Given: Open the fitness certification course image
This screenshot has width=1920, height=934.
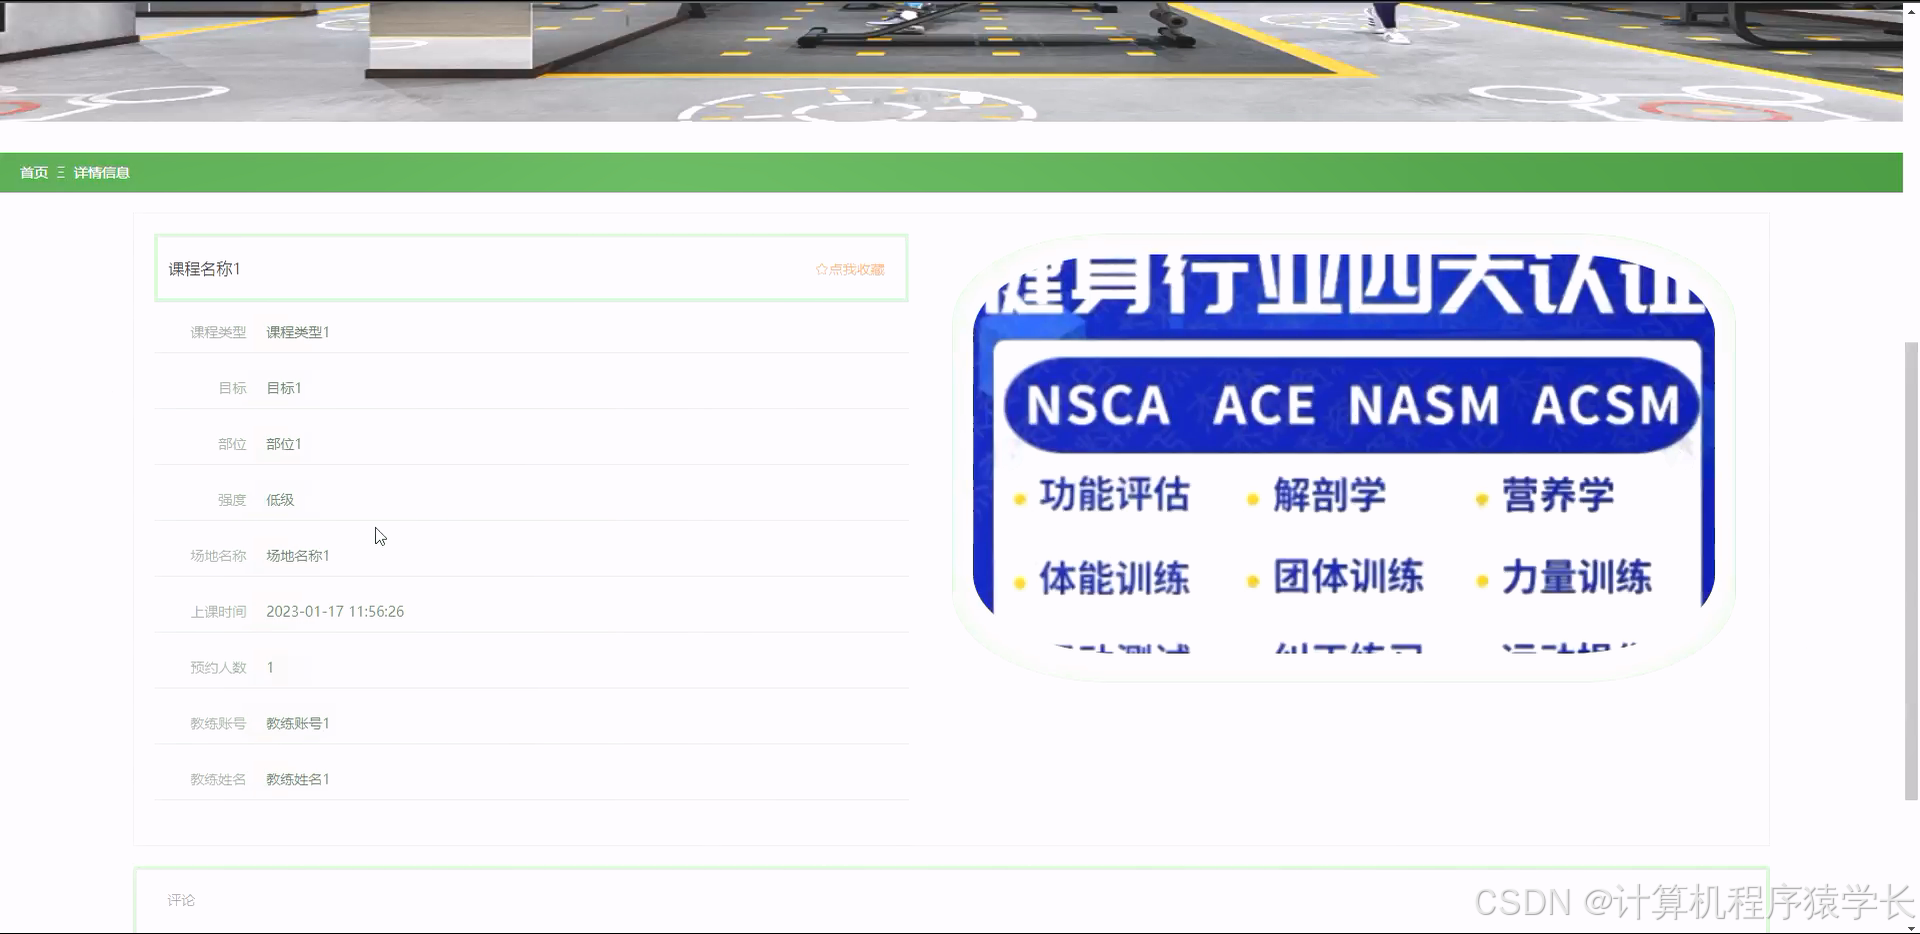Looking at the screenshot, I should (x=1343, y=456).
